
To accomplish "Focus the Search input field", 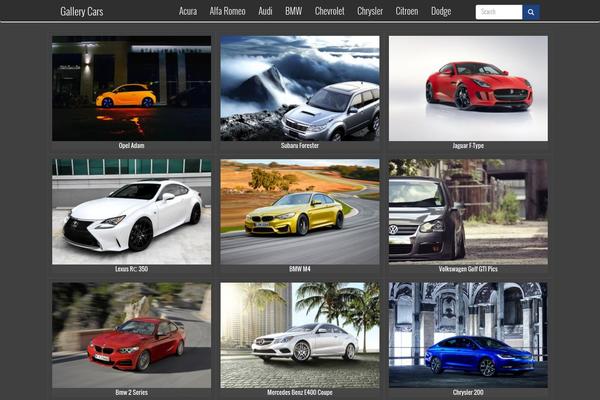I will 499,12.
